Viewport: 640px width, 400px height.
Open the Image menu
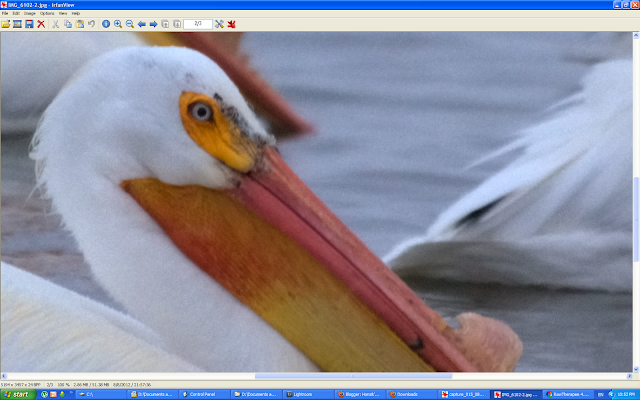point(29,13)
